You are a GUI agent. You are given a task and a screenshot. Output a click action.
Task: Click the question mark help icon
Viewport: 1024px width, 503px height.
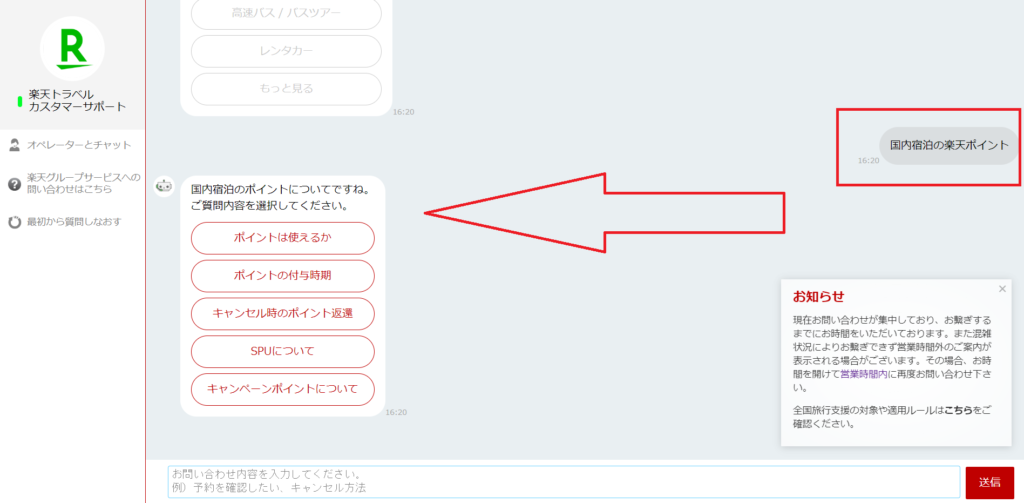14,184
